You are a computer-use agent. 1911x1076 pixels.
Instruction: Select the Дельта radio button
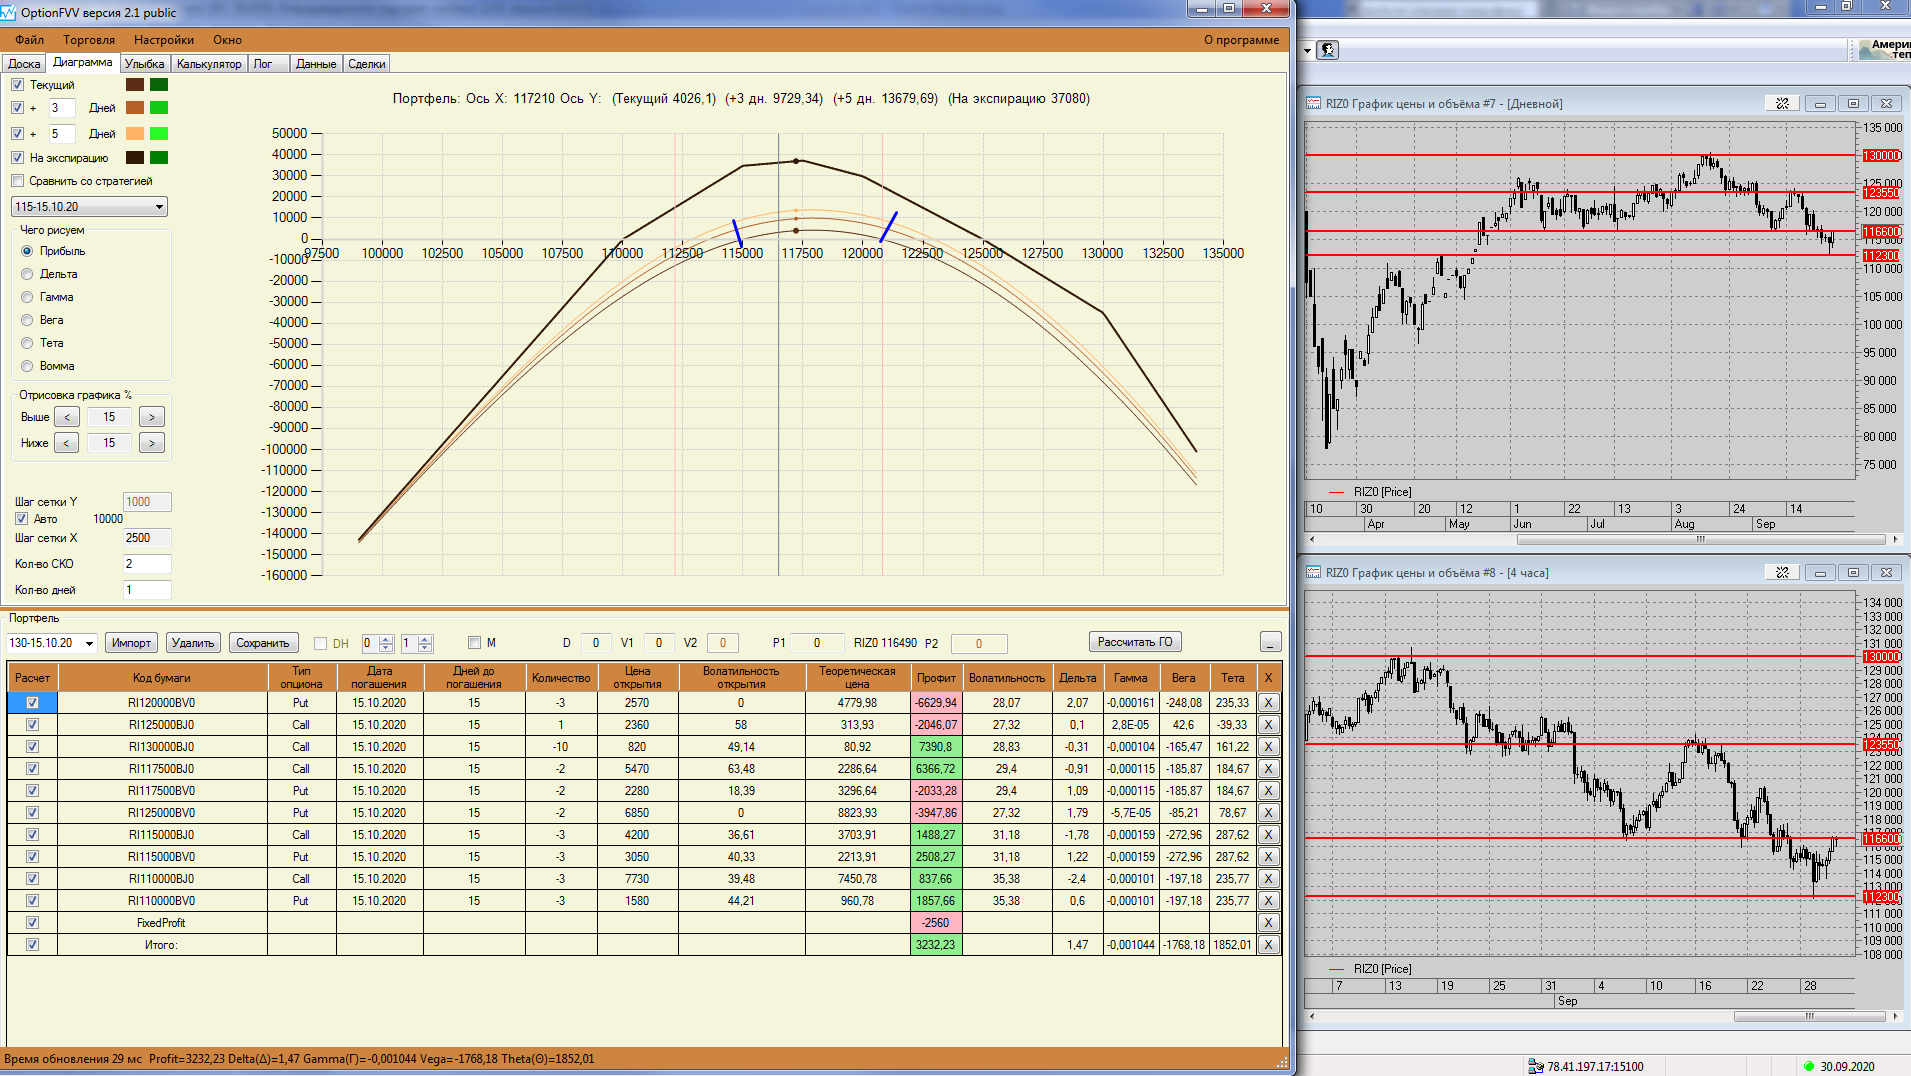click(27, 274)
